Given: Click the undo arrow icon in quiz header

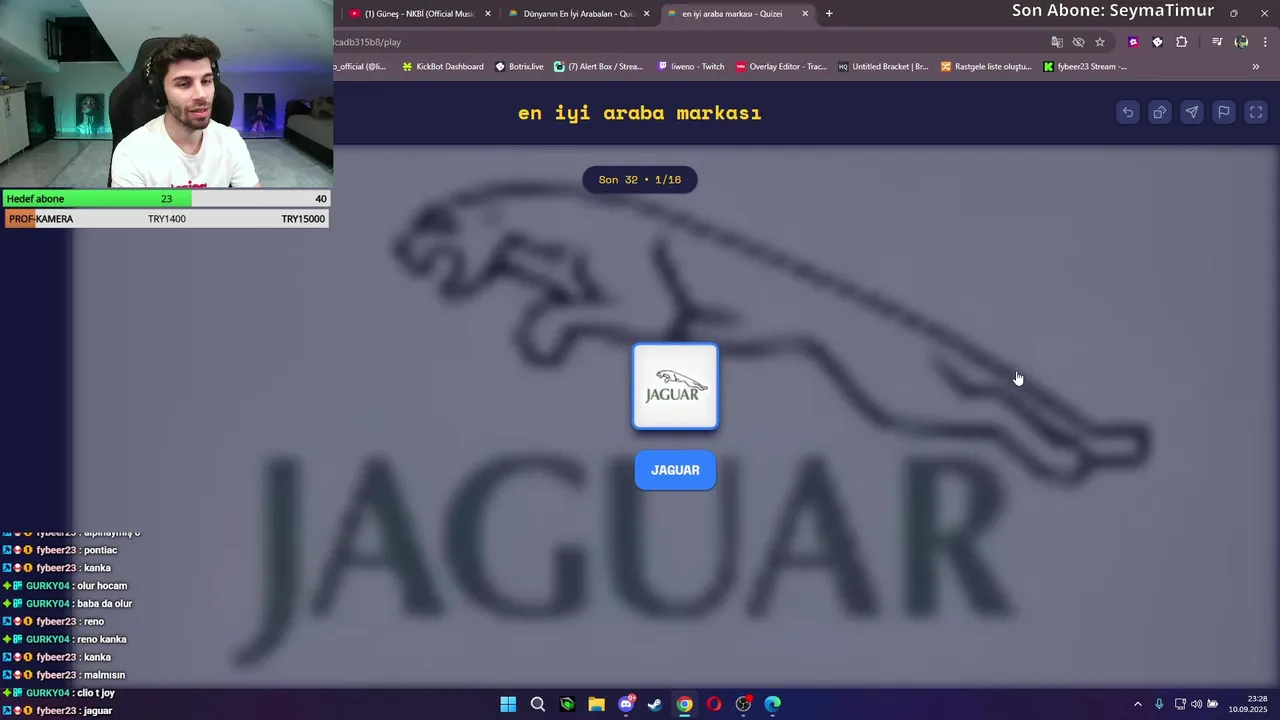Looking at the screenshot, I should (1128, 113).
